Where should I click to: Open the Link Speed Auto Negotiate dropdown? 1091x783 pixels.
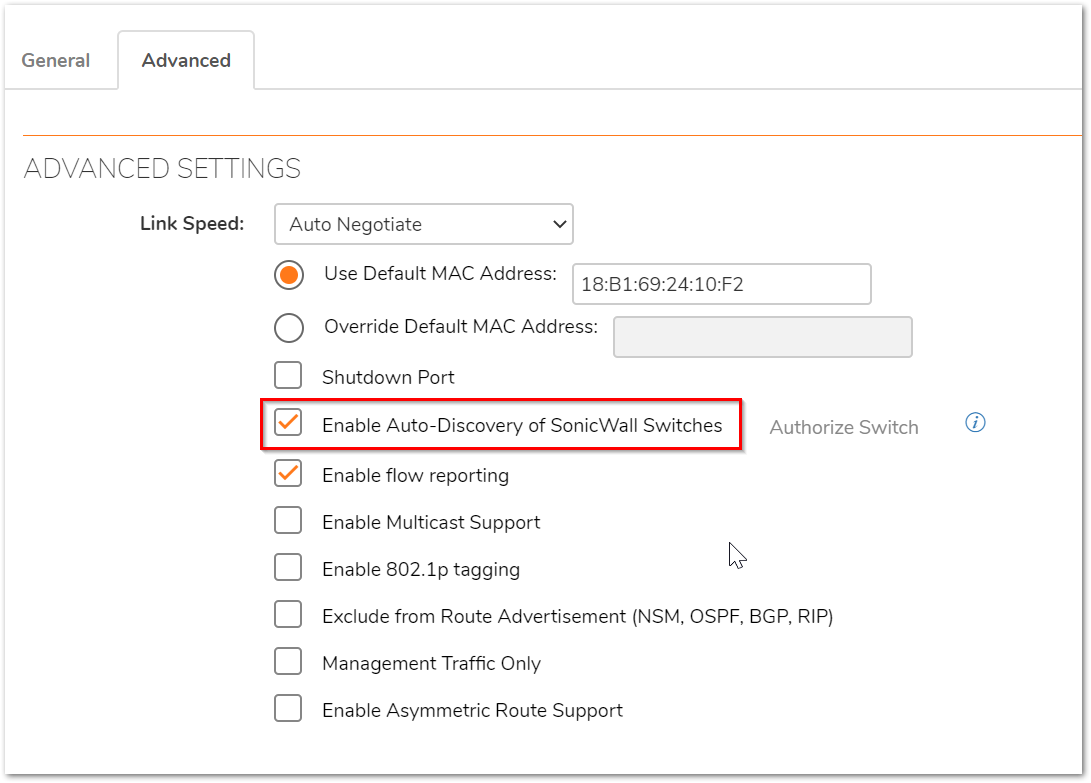pos(424,224)
